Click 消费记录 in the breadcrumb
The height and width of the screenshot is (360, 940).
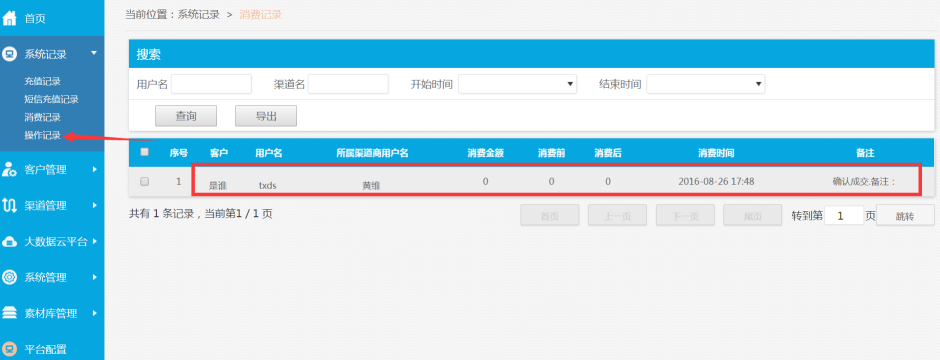[x=261, y=14]
